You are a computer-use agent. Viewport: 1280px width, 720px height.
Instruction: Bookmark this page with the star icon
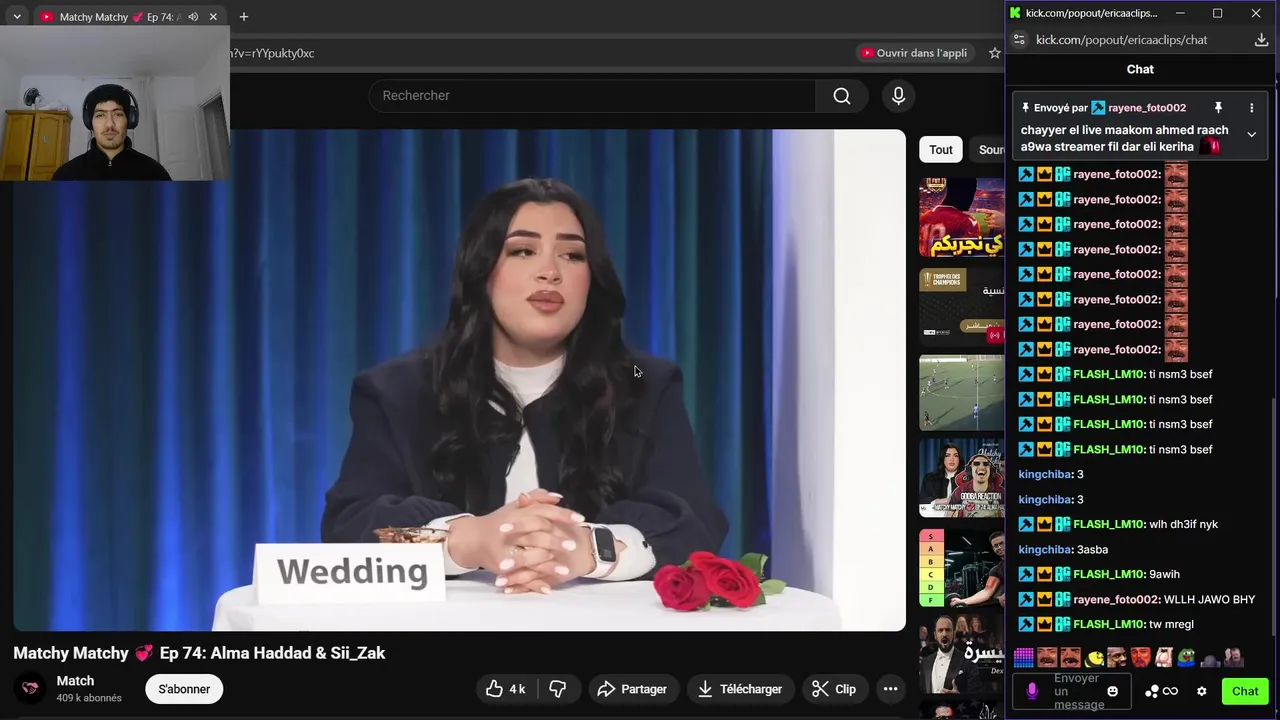click(x=994, y=53)
